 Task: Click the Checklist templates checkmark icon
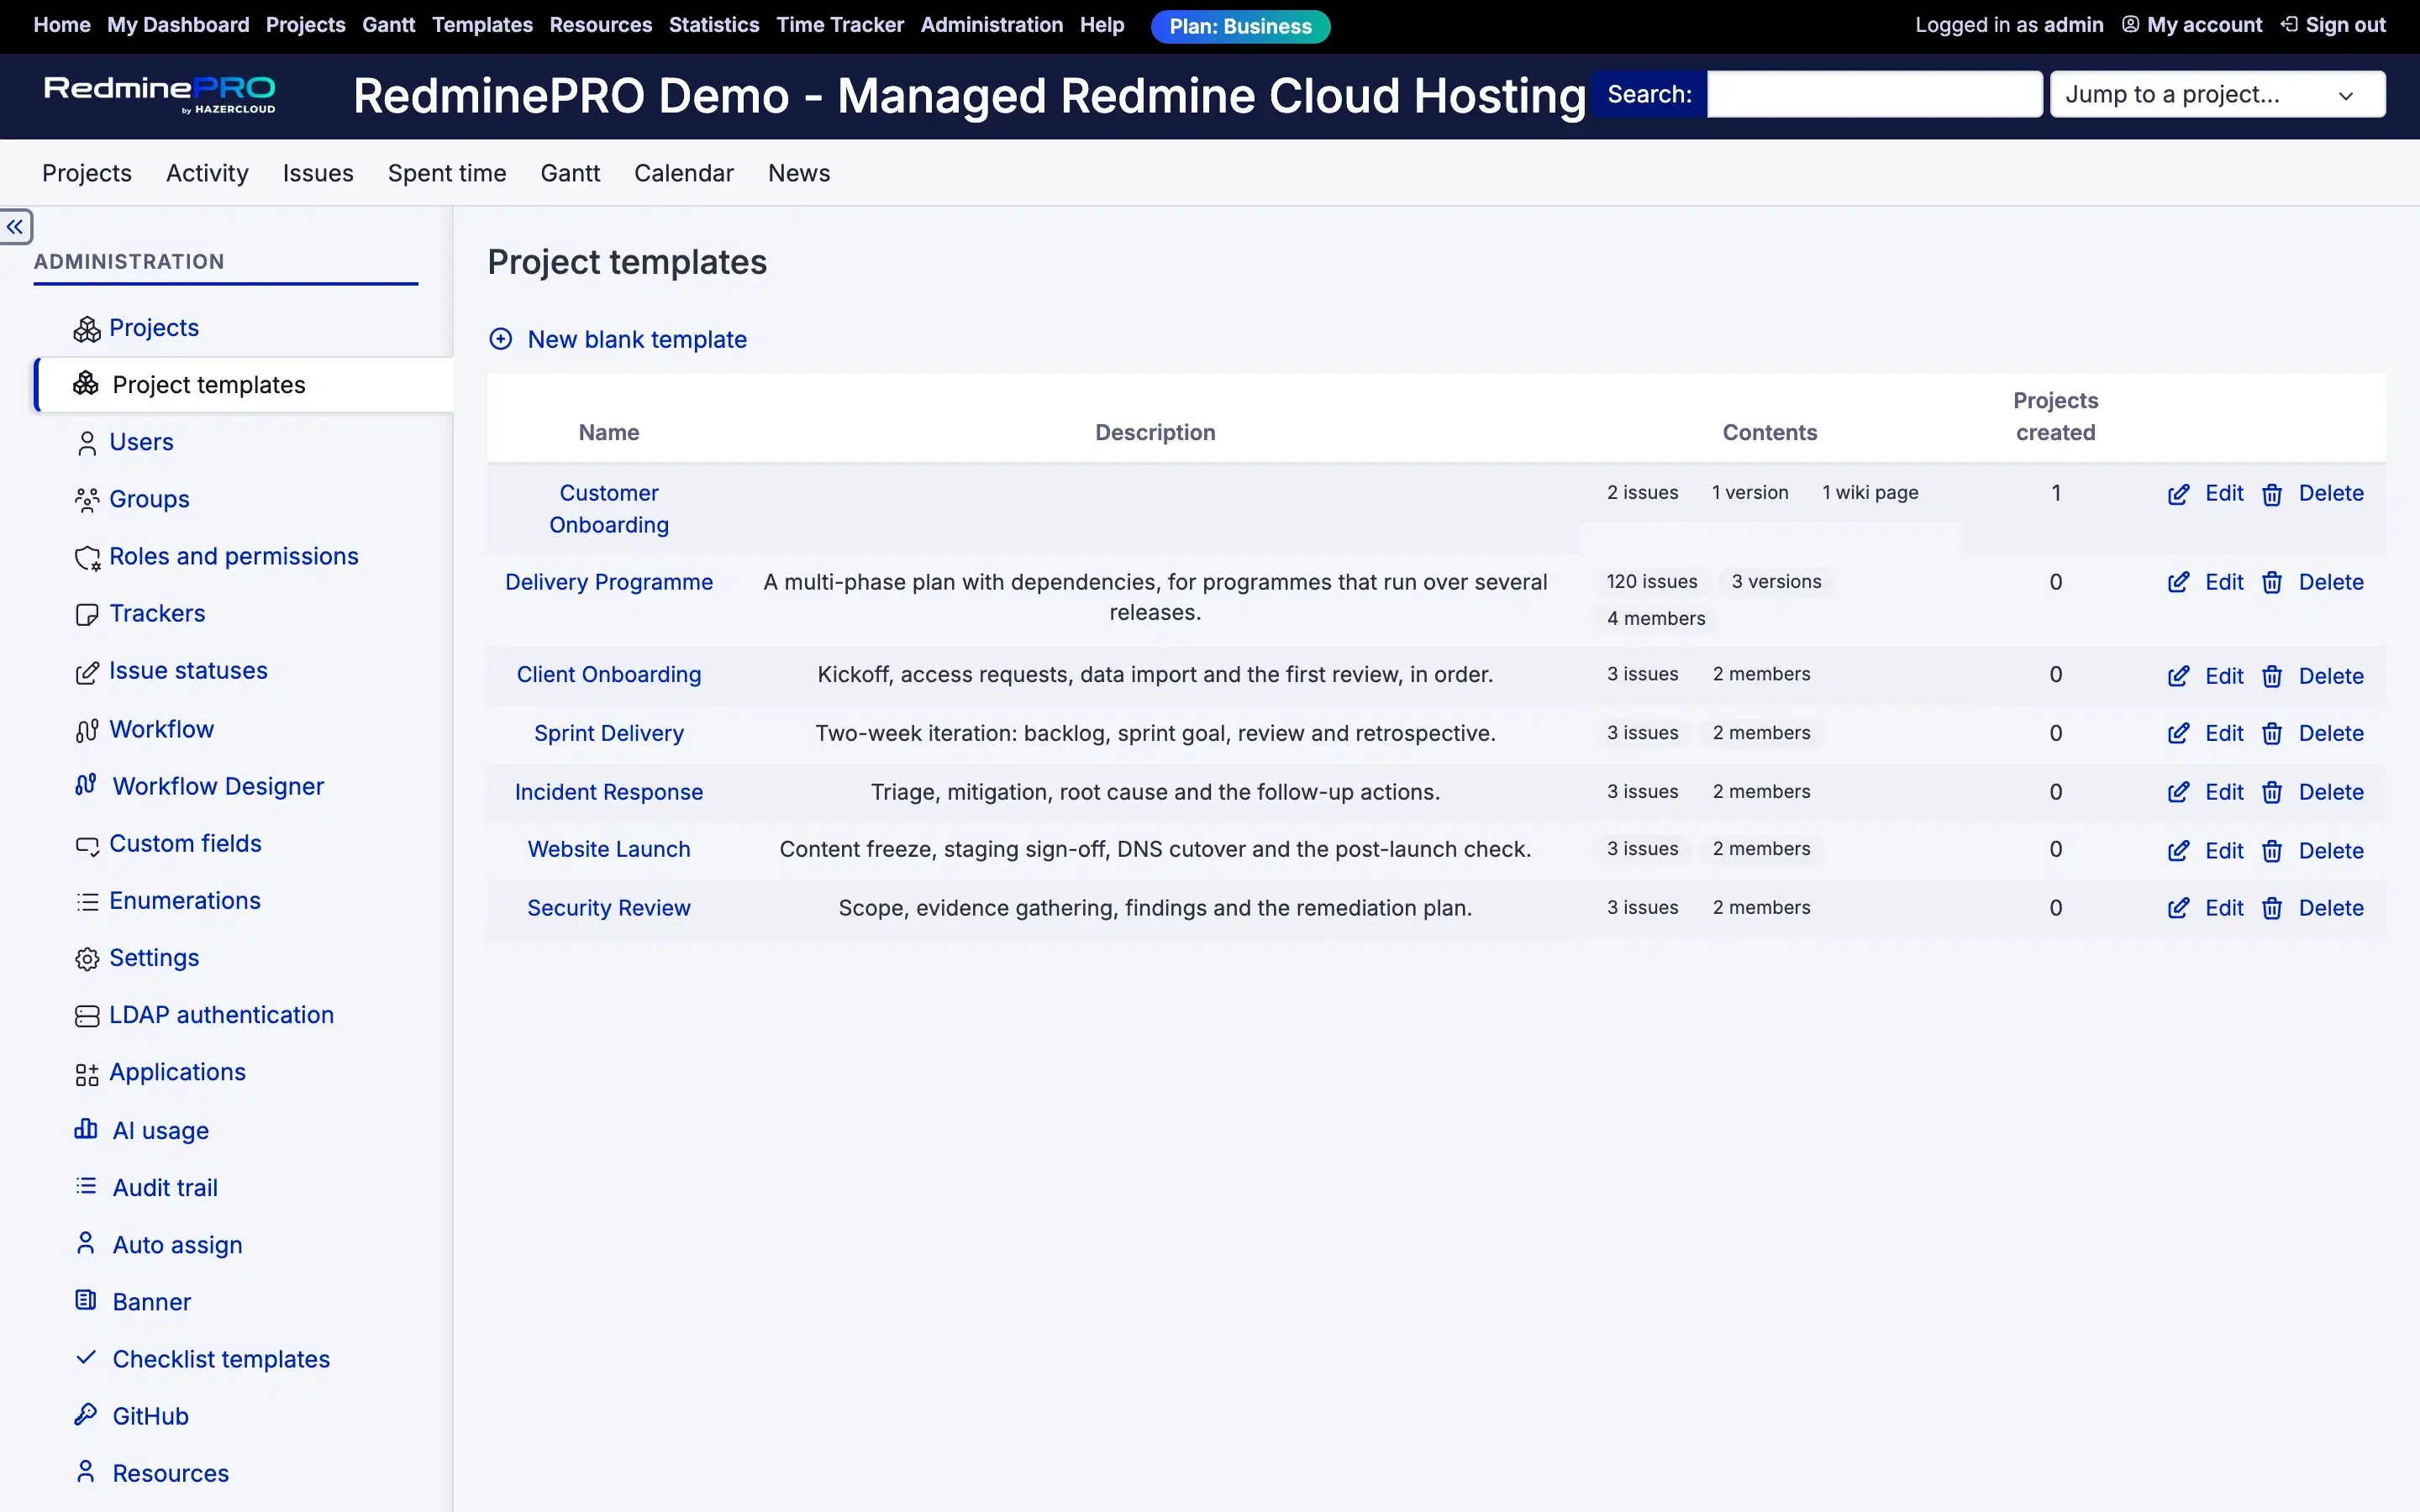click(86, 1357)
